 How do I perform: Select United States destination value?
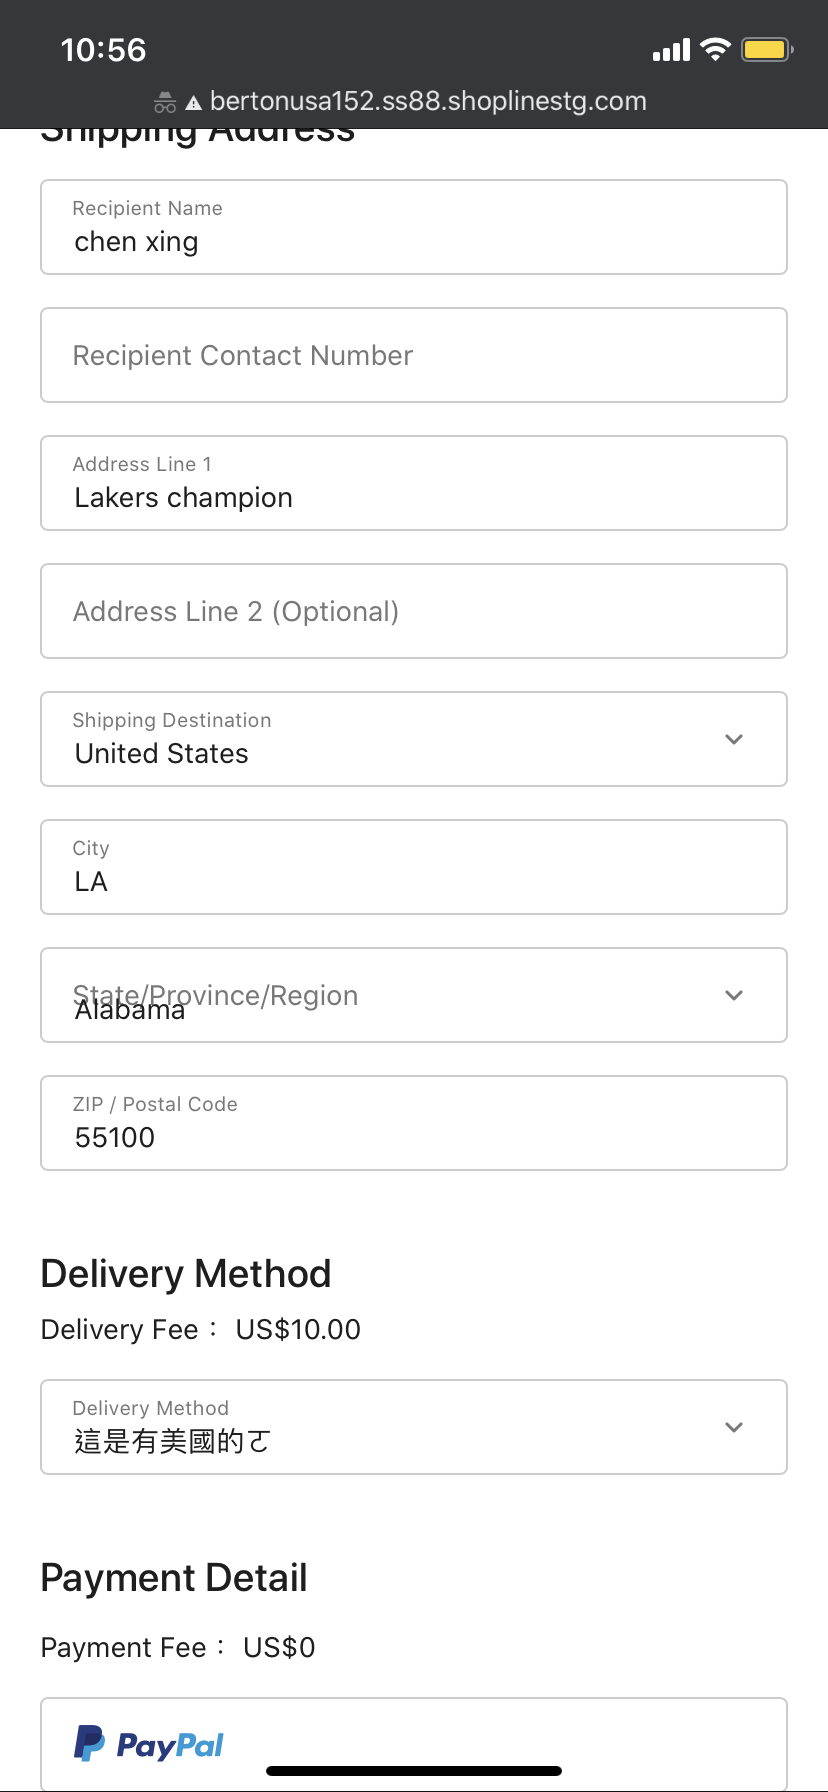(x=162, y=754)
